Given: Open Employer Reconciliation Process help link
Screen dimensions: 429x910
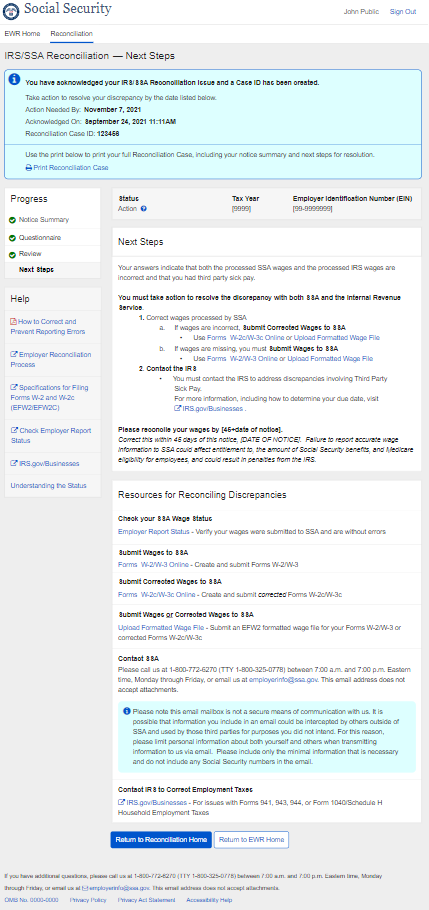Looking at the screenshot, I should click(51, 360).
